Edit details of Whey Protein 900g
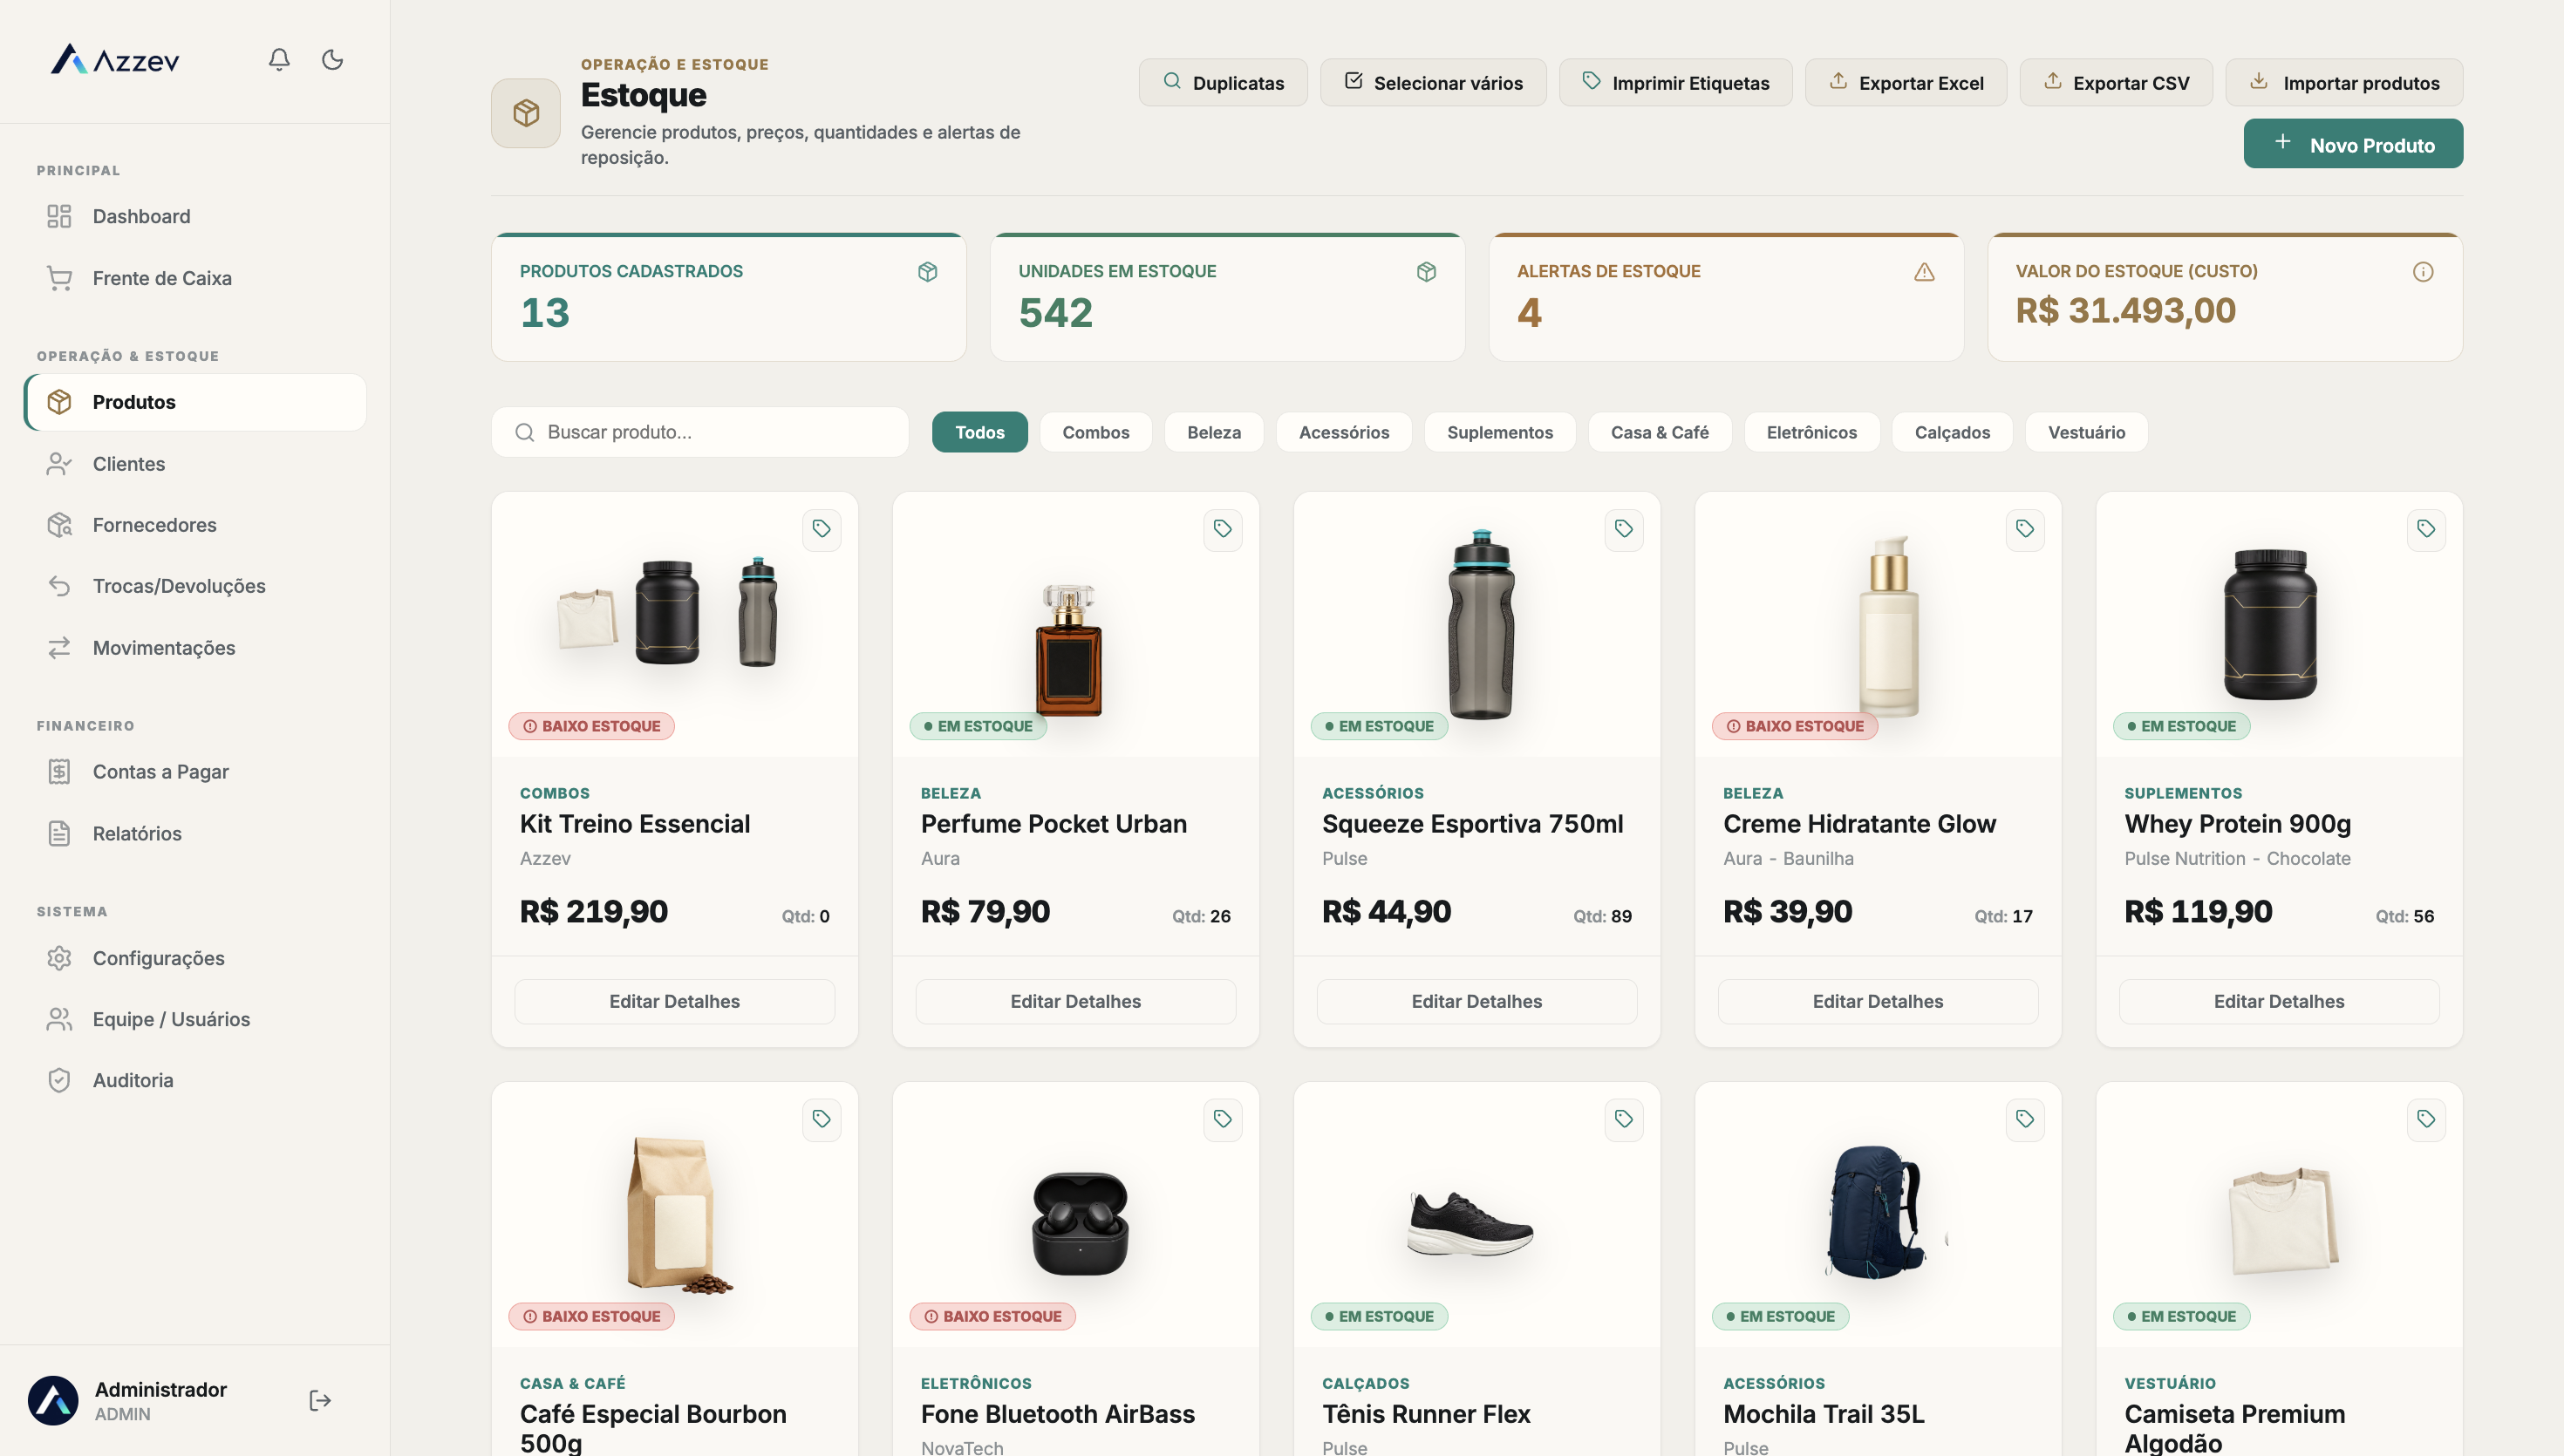This screenshot has height=1456, width=2564. (2279, 1001)
